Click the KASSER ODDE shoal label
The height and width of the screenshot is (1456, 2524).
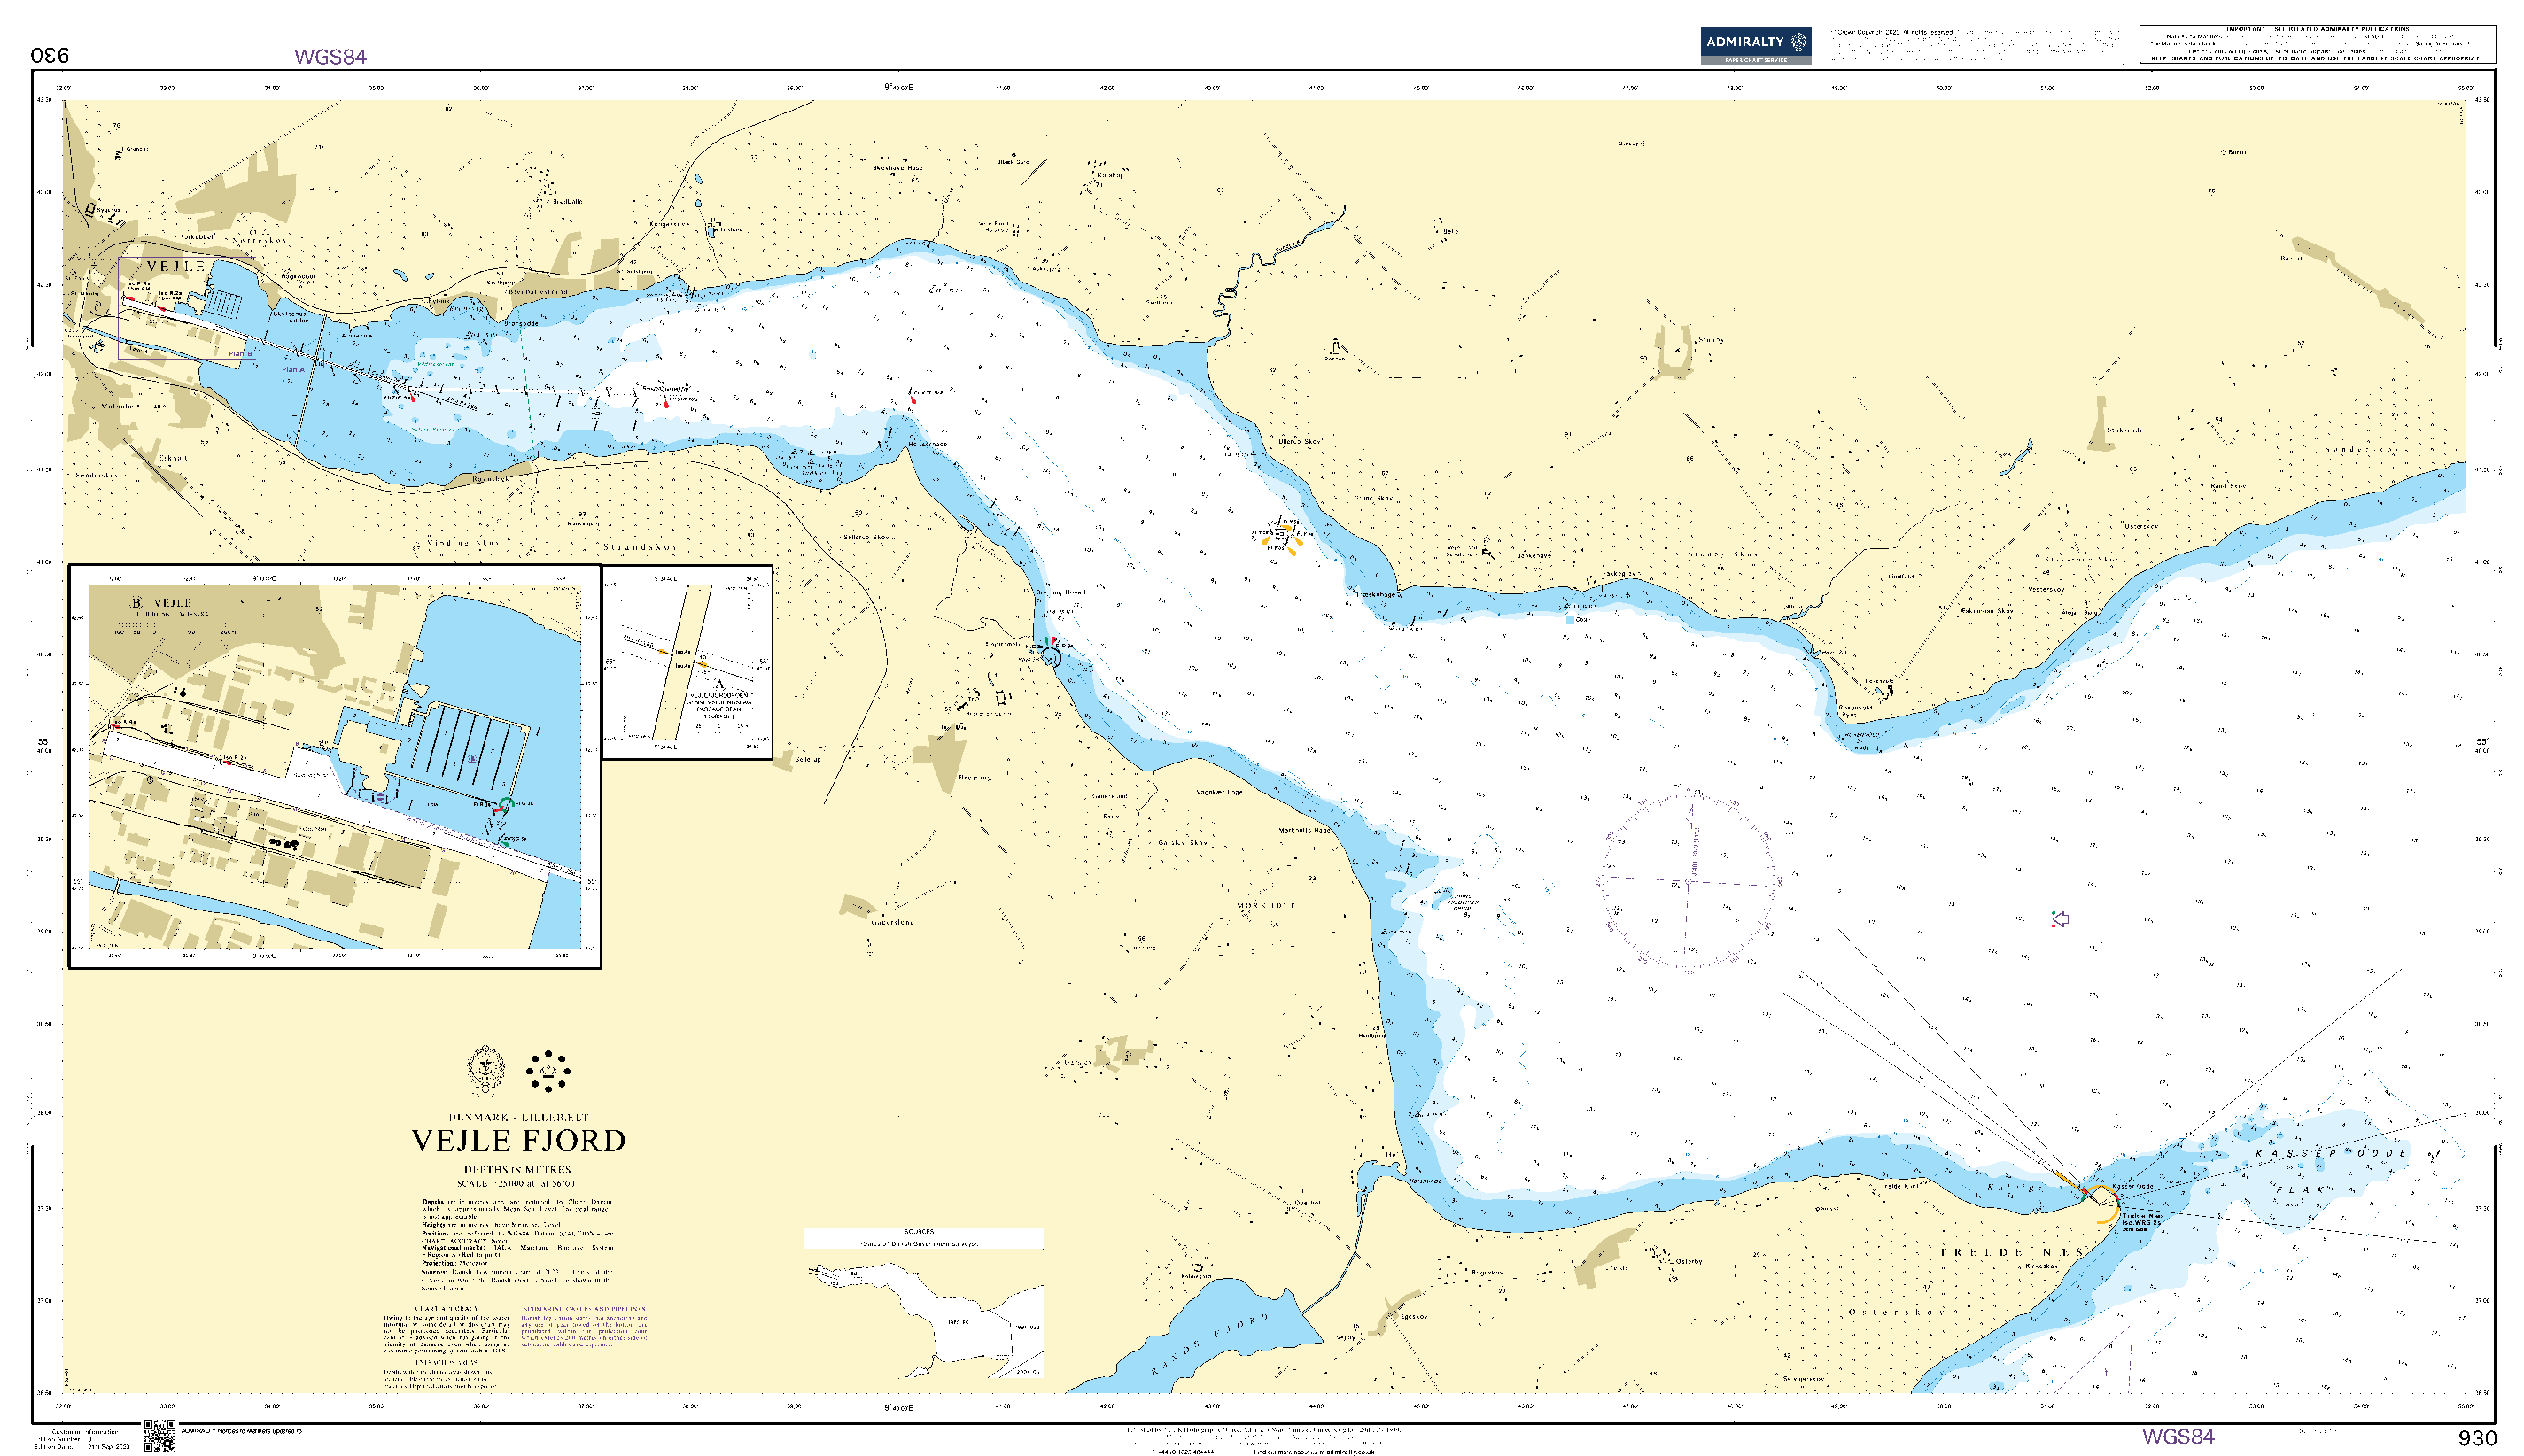pyautogui.click(x=2330, y=1153)
